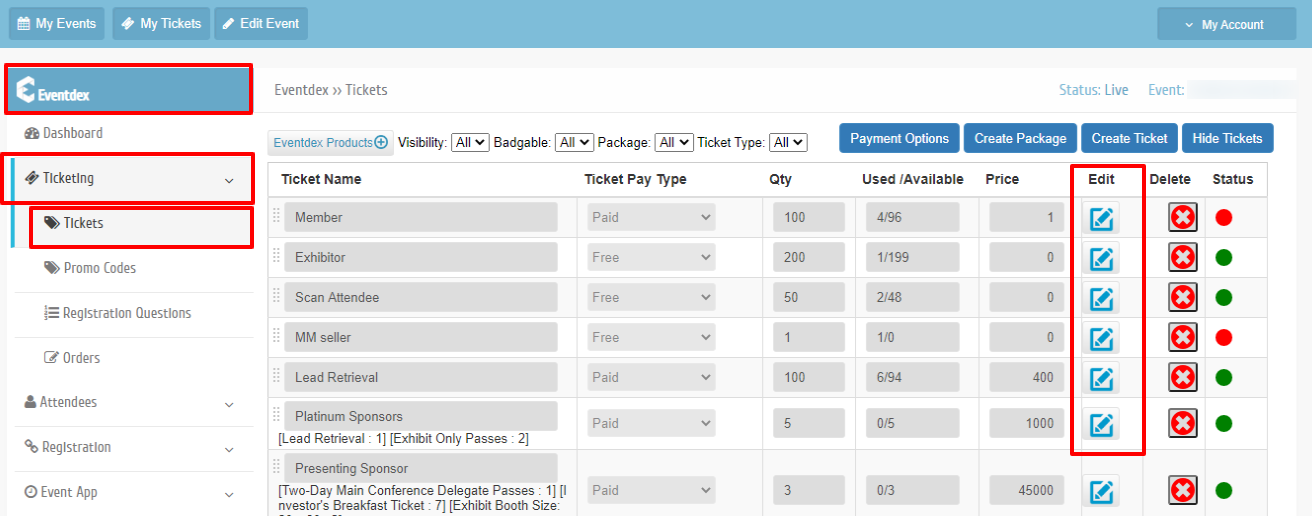Expand the My Account menu
Screen dimensions: 1312x516
[x=1226, y=24]
